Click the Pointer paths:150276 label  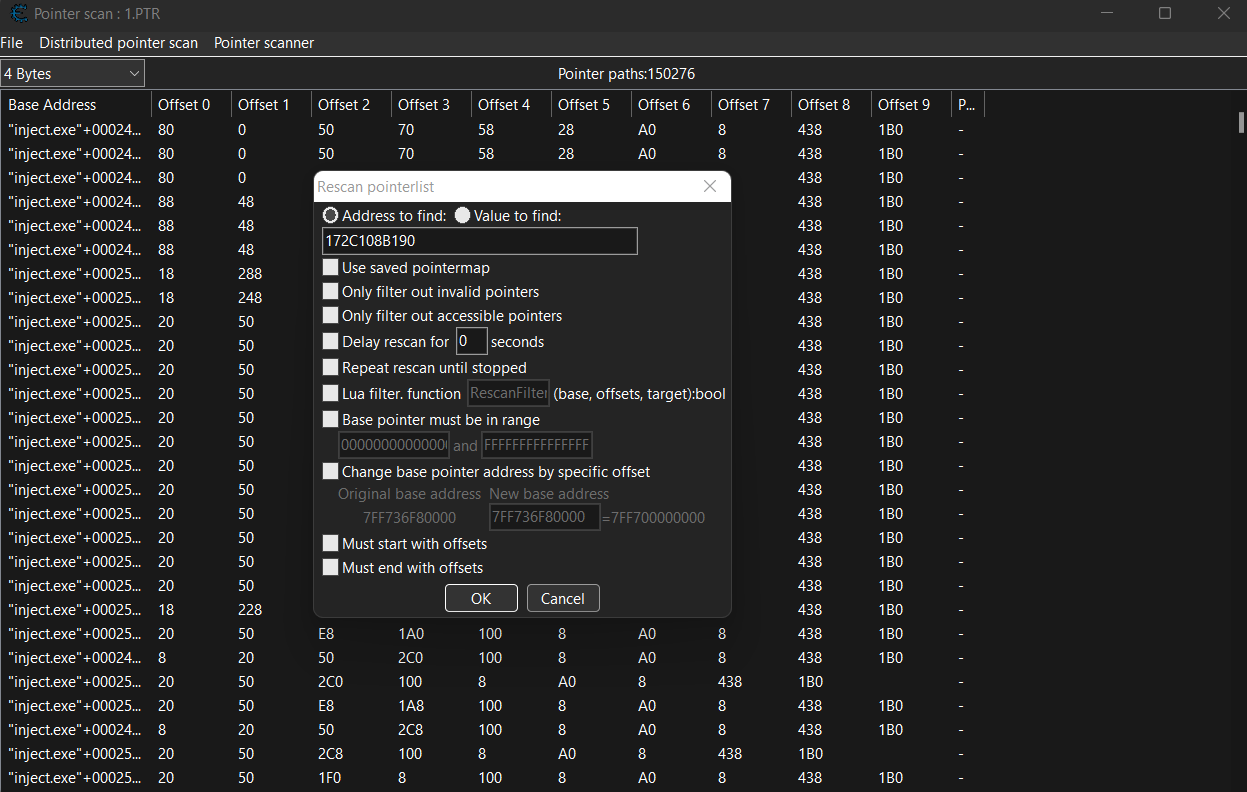coord(626,74)
